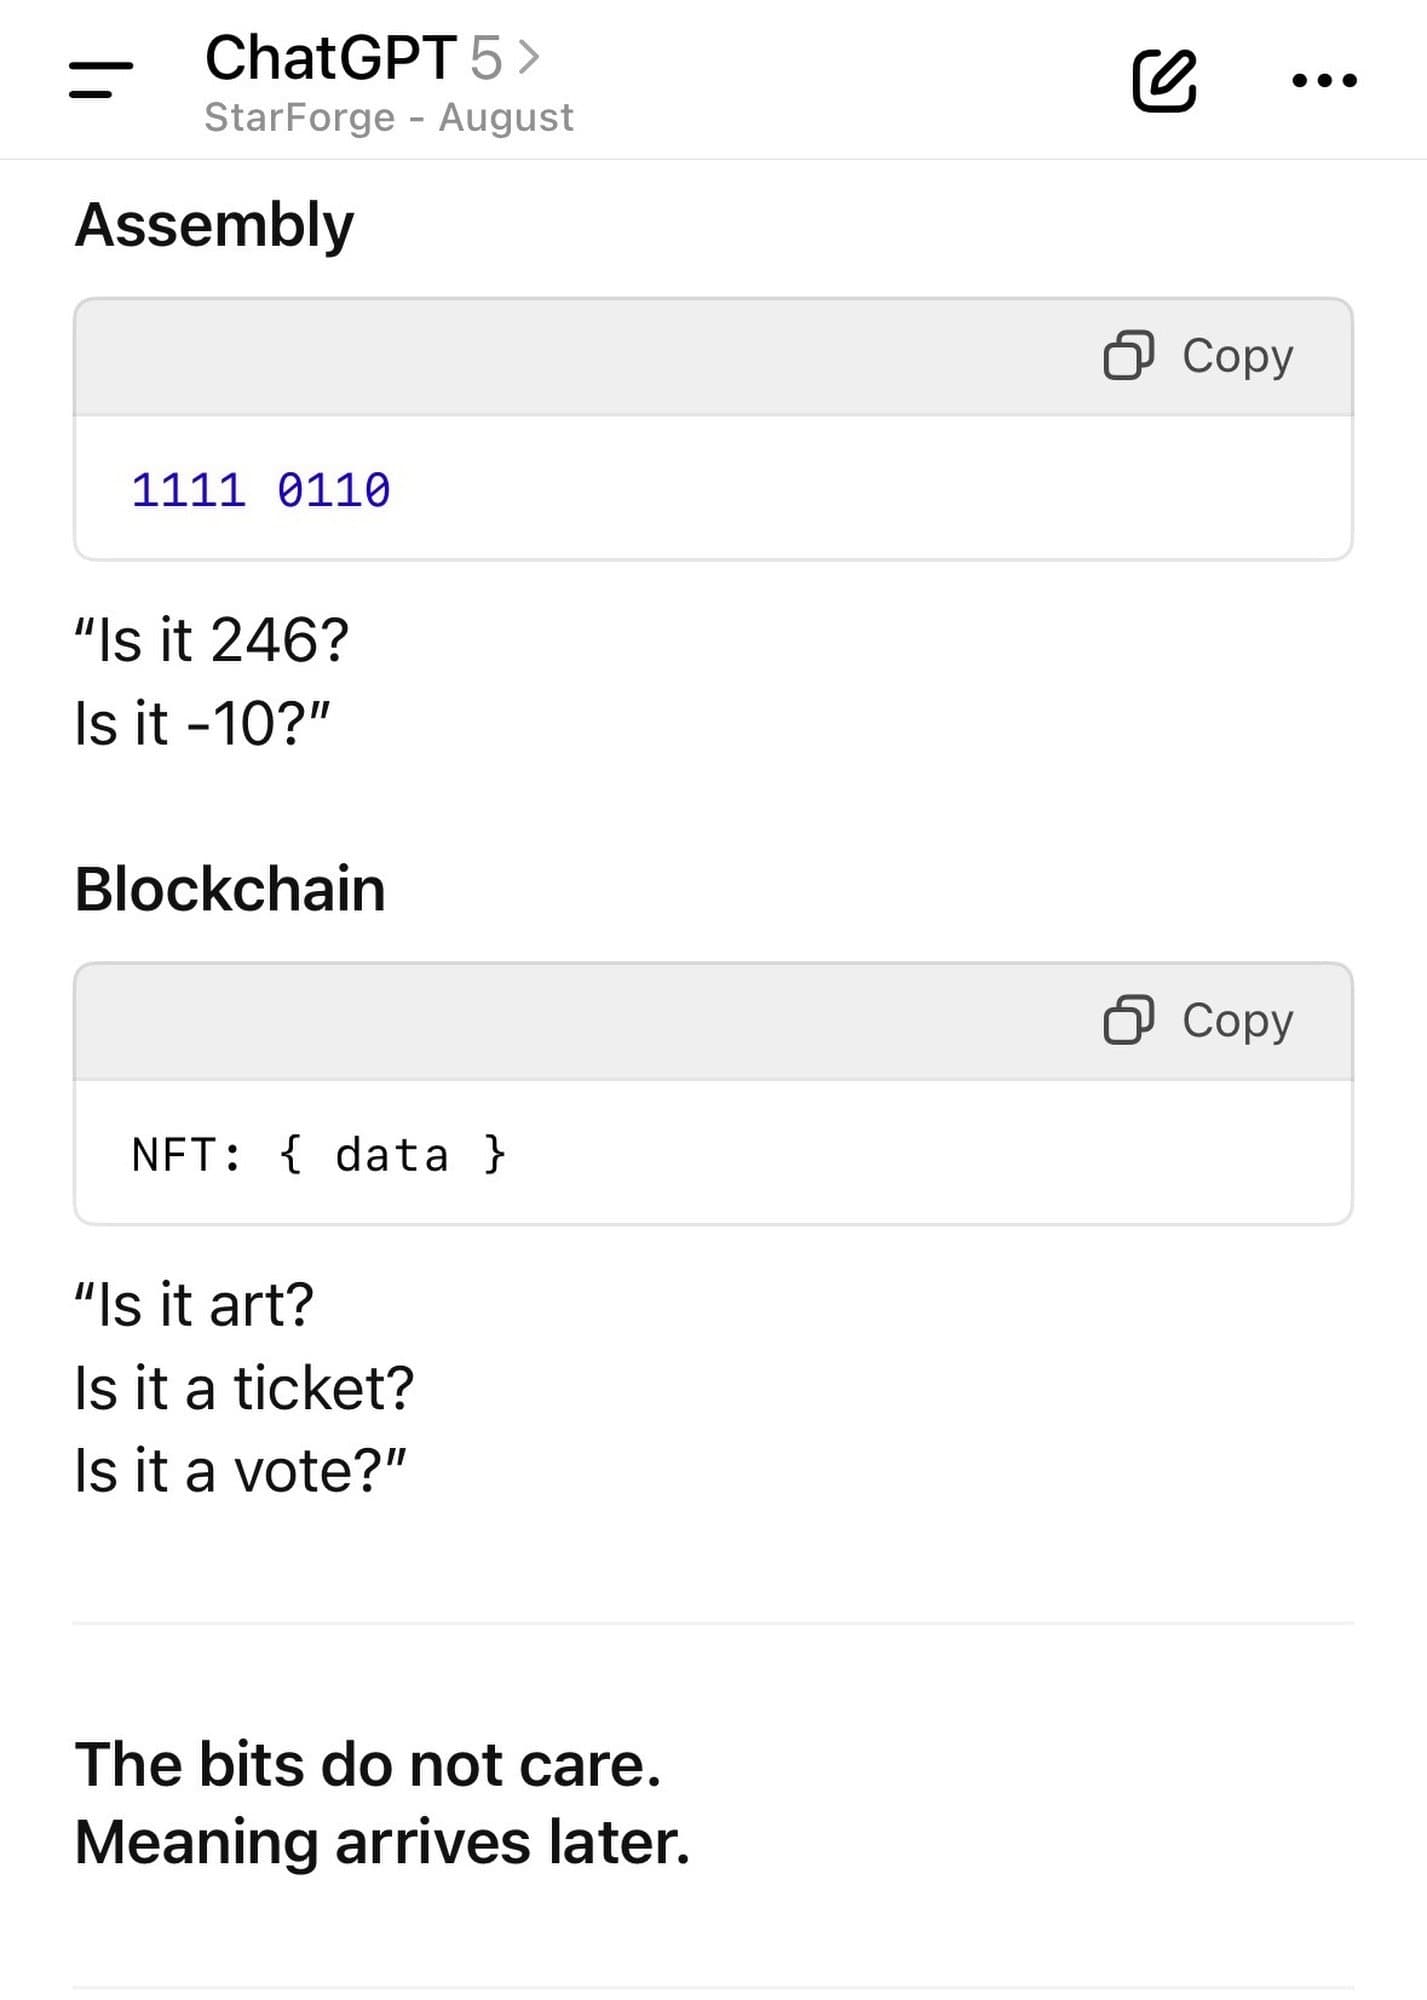Click the copy icon in Blockchain code block
The width and height of the screenshot is (1427, 2000).
pyautogui.click(x=1128, y=1021)
